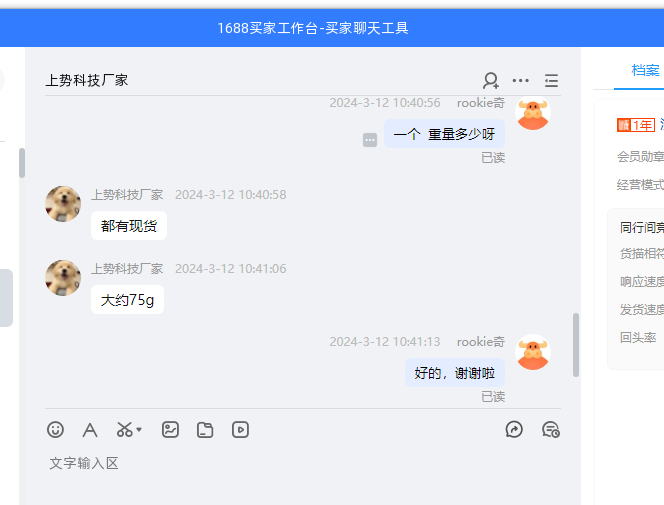664x505 pixels.
Task: Click the 已读 status under 一个 重量多少呀
Action: tap(493, 157)
